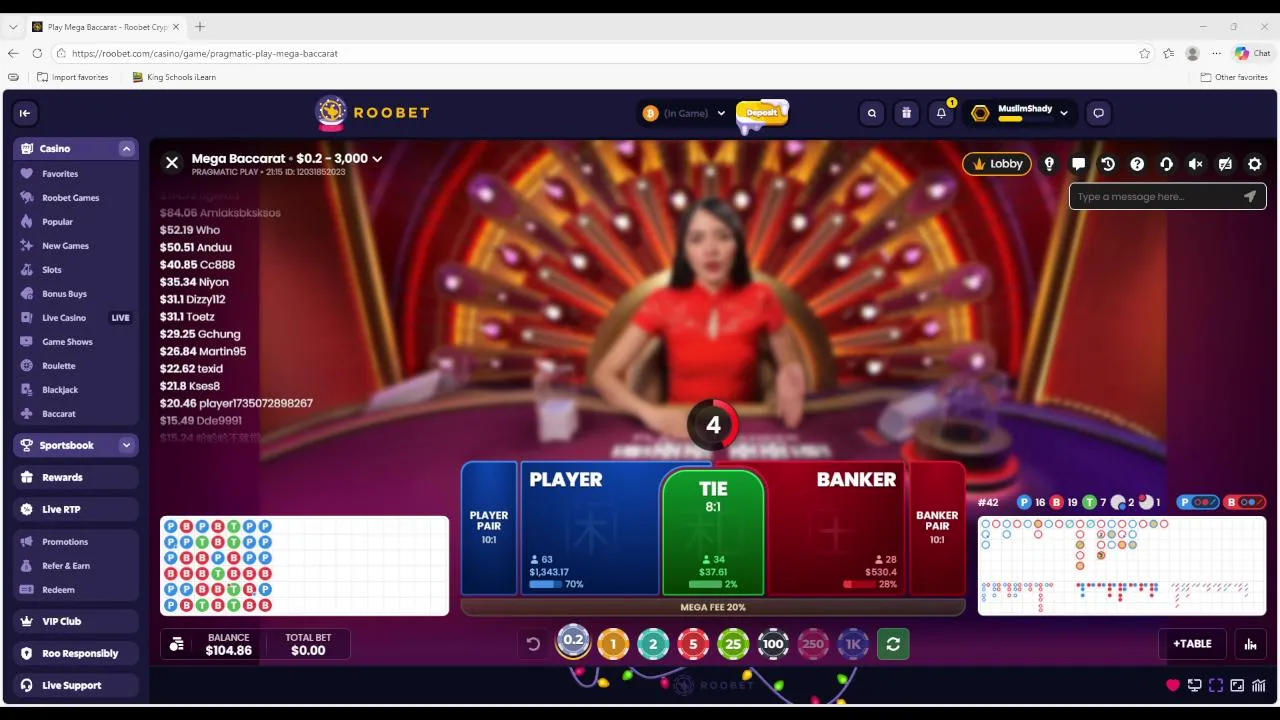Open game settings gear icon
Screen dimensions: 1280x720
(x=1255, y=164)
